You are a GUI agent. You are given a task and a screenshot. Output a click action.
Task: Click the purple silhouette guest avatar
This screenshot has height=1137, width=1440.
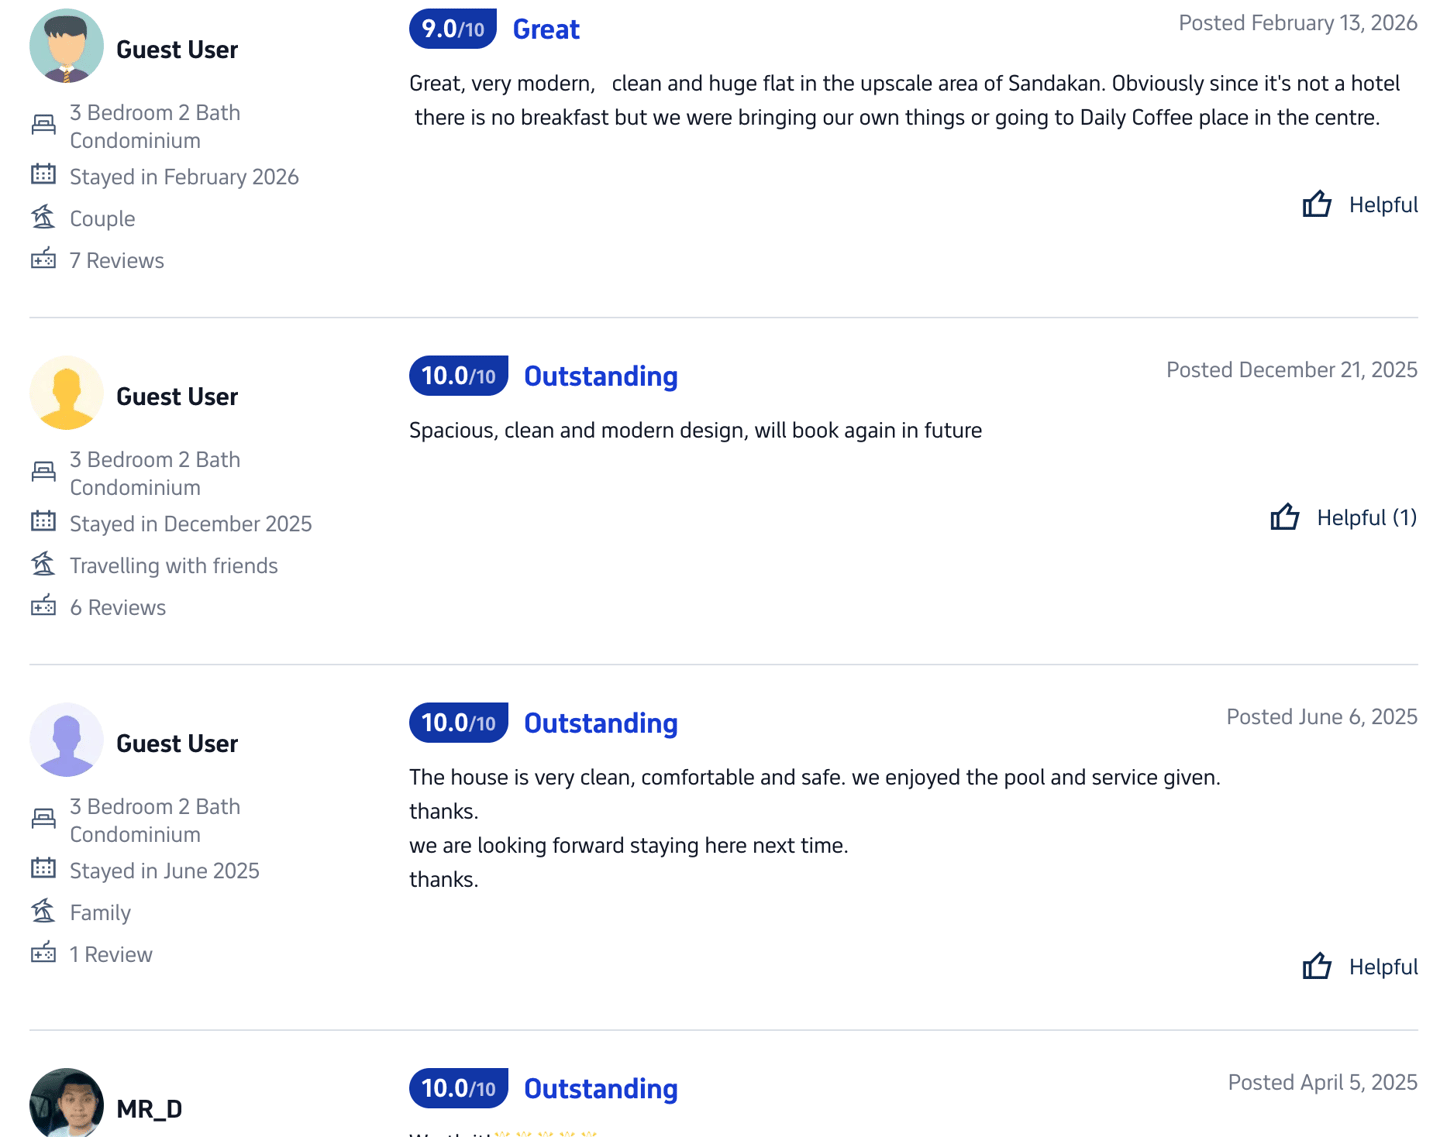[66, 740]
